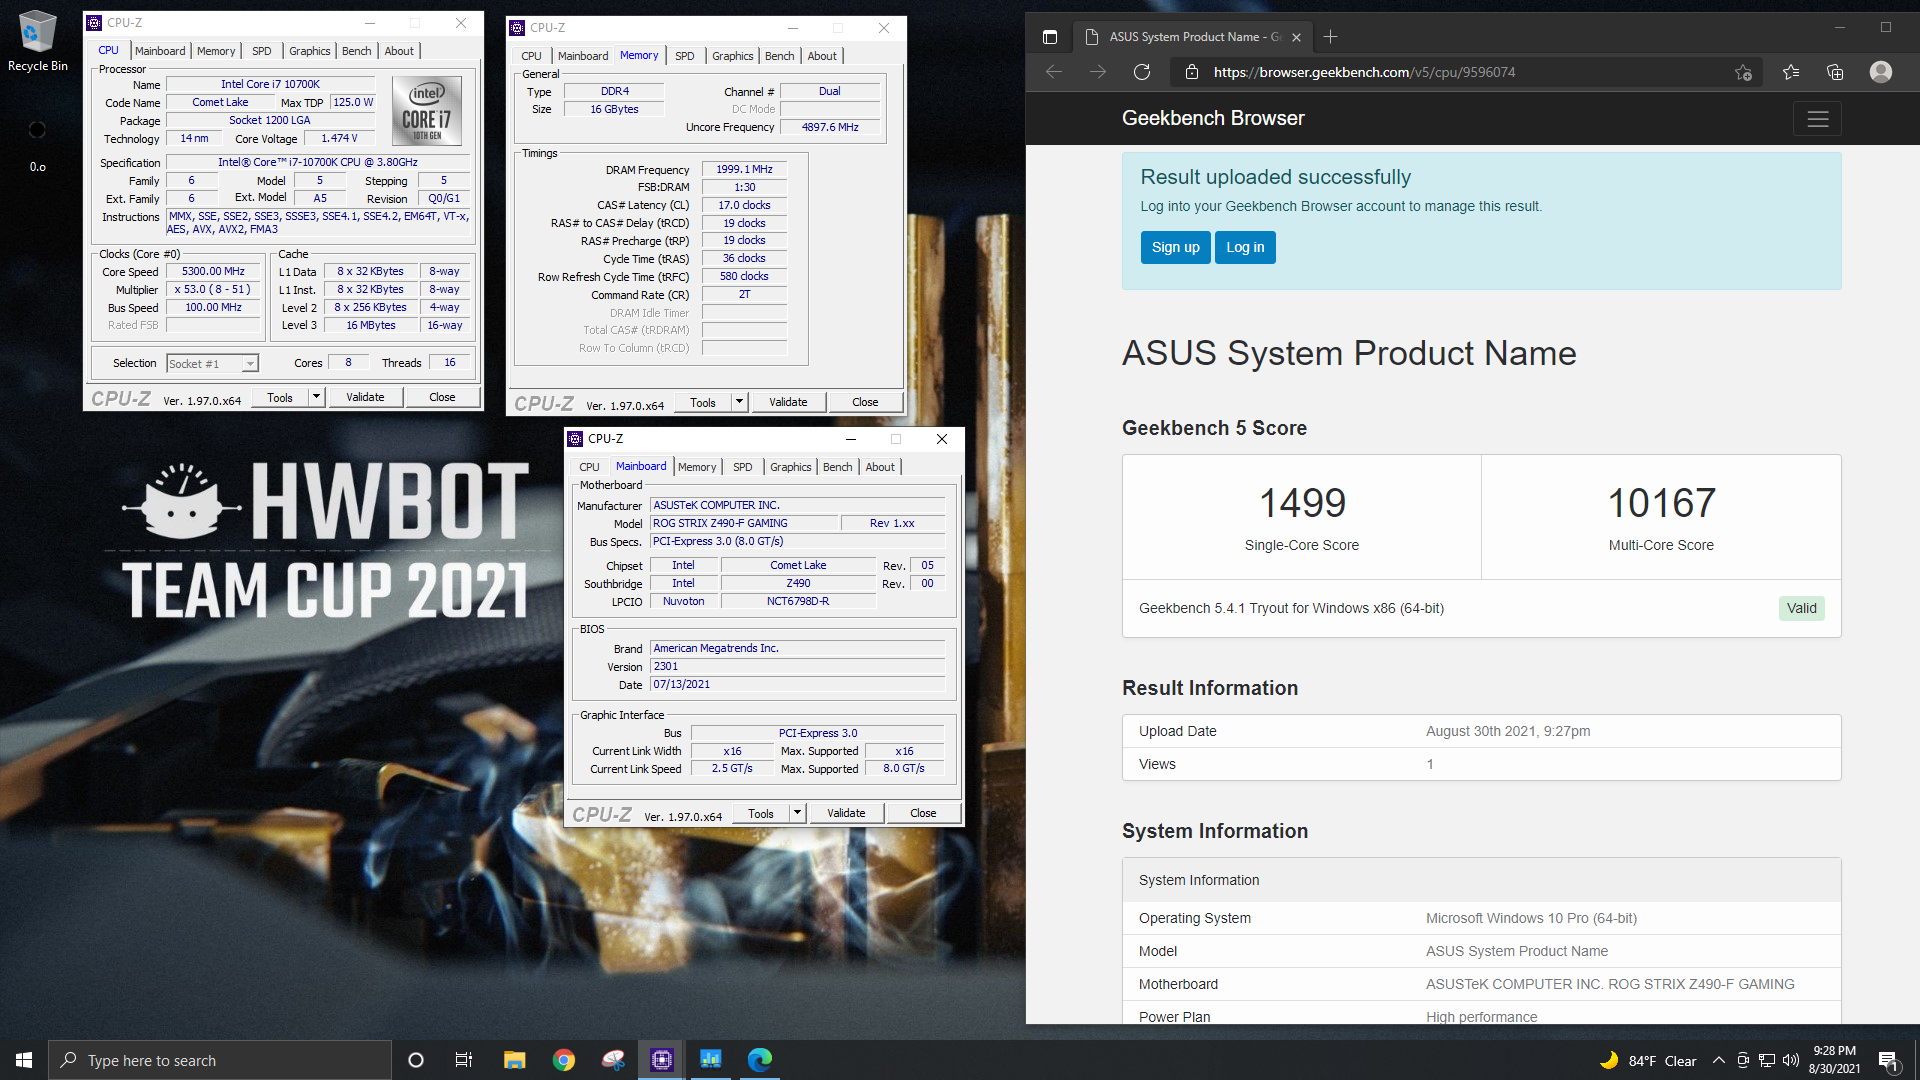Add this page to favorites with the star
The height and width of the screenshot is (1080, 1920).
click(x=1743, y=72)
